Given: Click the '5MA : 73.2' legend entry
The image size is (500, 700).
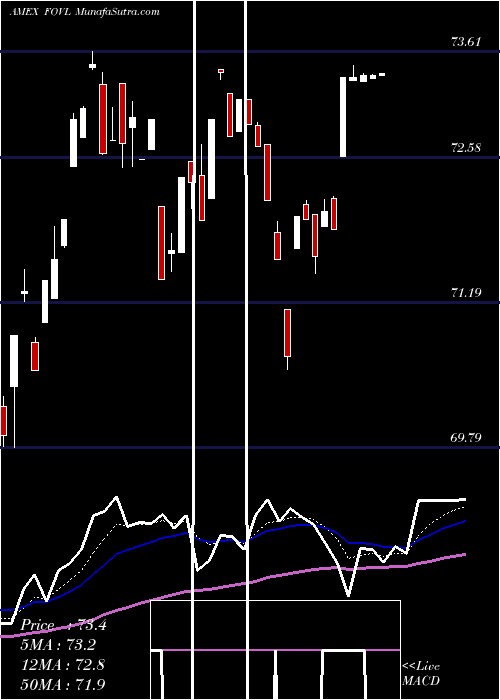Looking at the screenshot, I should 58,645.
